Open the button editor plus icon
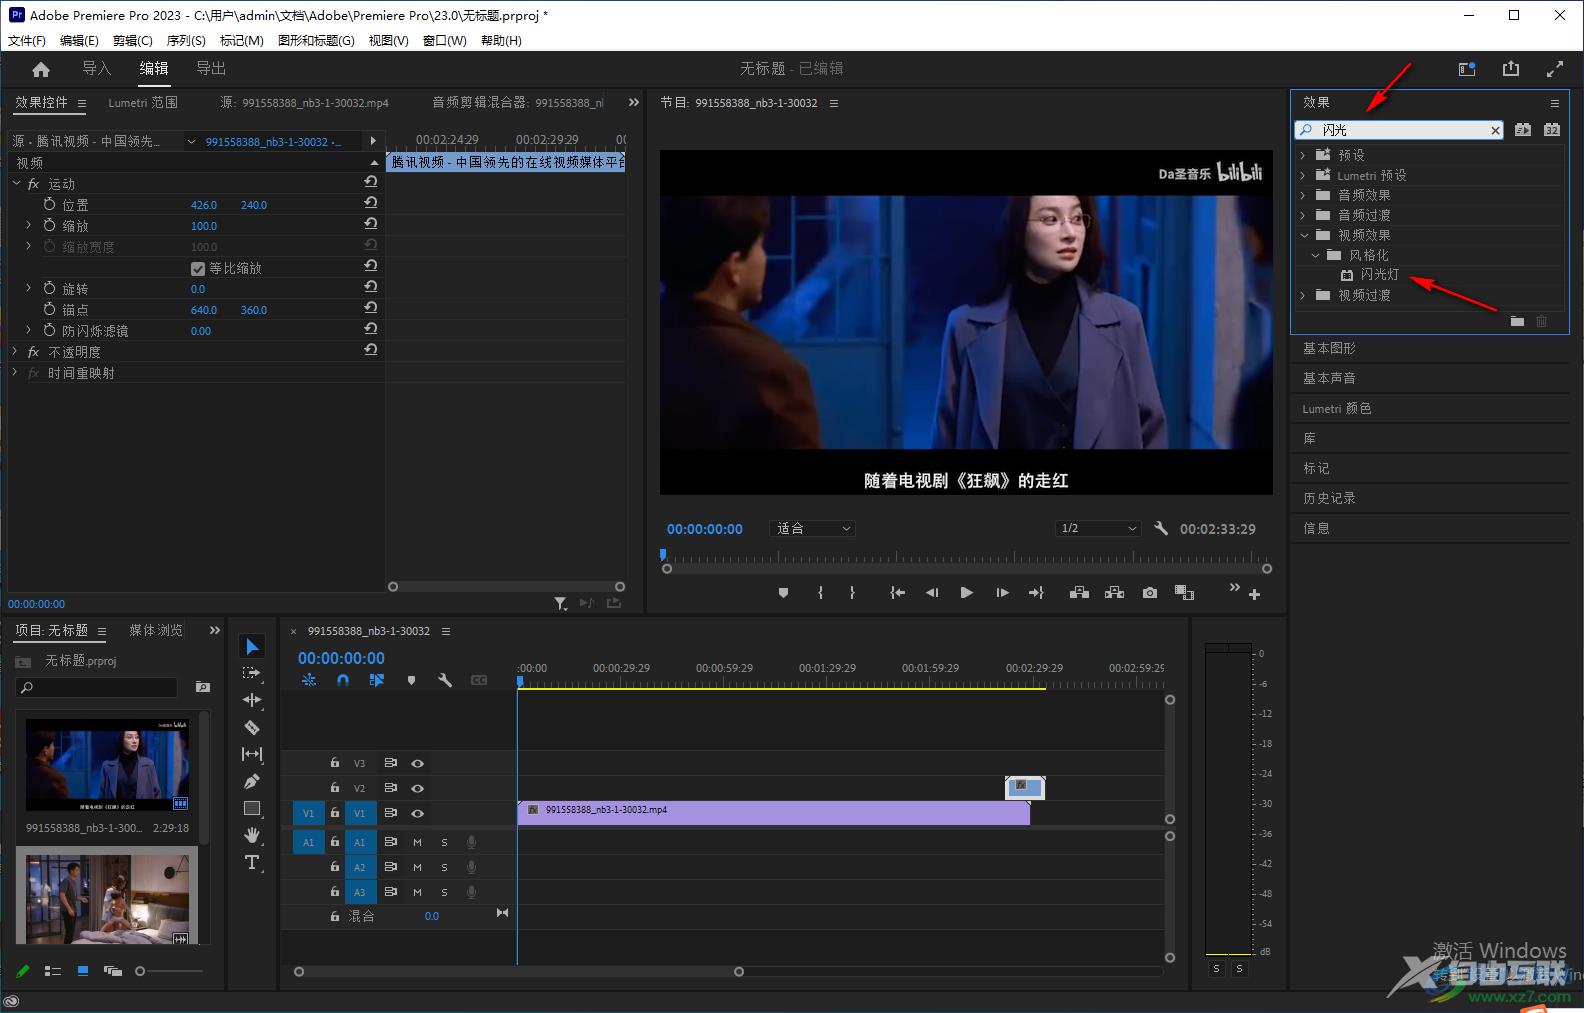Image resolution: width=1584 pixels, height=1013 pixels. click(1254, 594)
